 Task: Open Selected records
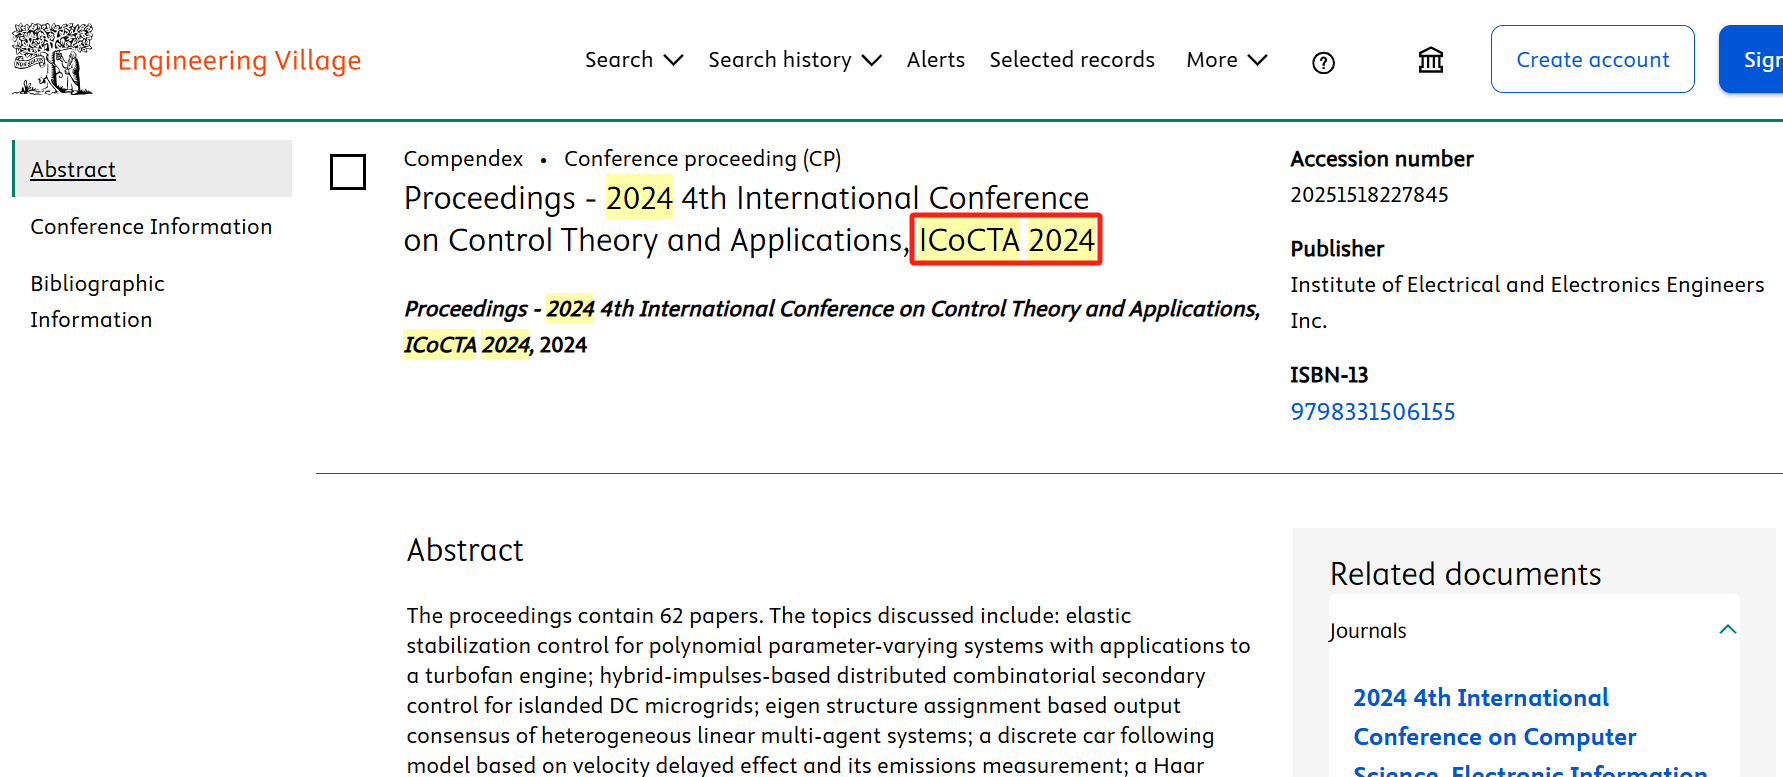click(x=1072, y=60)
